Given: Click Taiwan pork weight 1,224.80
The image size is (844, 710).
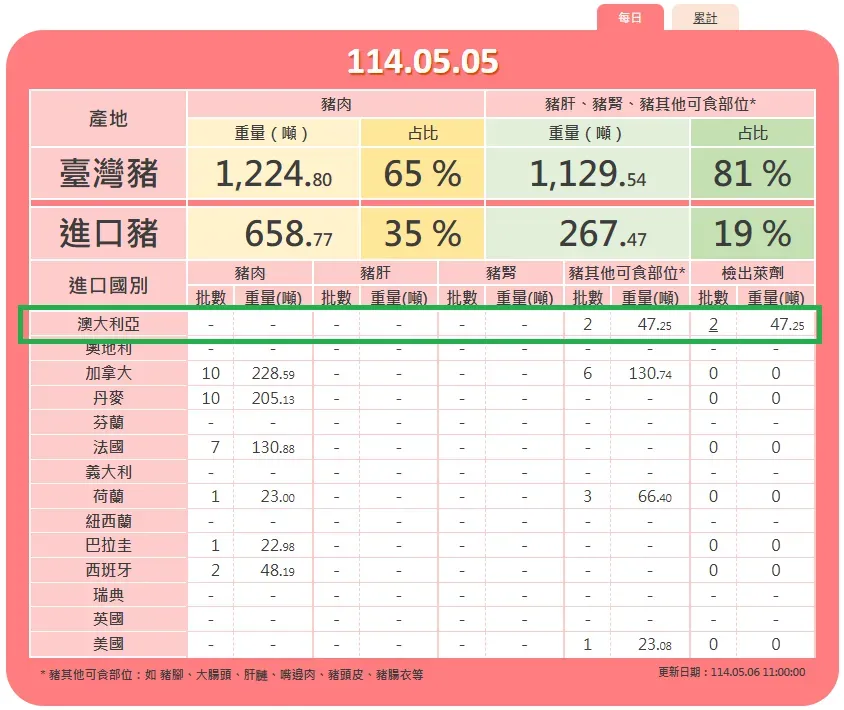Looking at the screenshot, I should pyautogui.click(x=273, y=174).
